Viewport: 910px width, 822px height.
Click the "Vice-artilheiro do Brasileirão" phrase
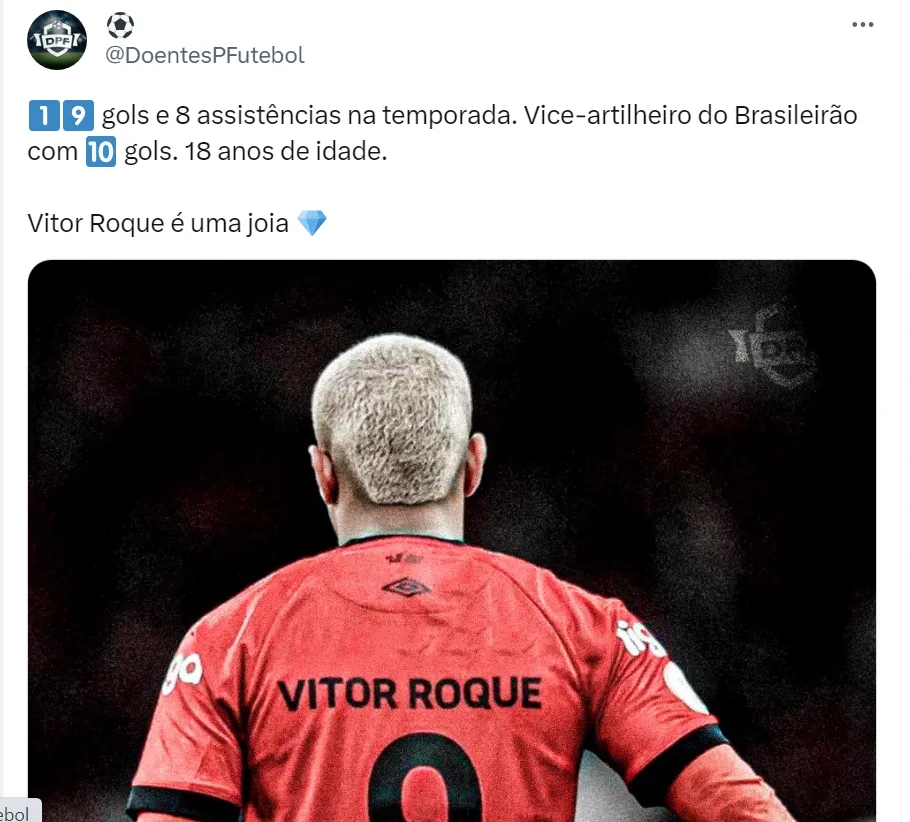pyautogui.click(x=690, y=116)
